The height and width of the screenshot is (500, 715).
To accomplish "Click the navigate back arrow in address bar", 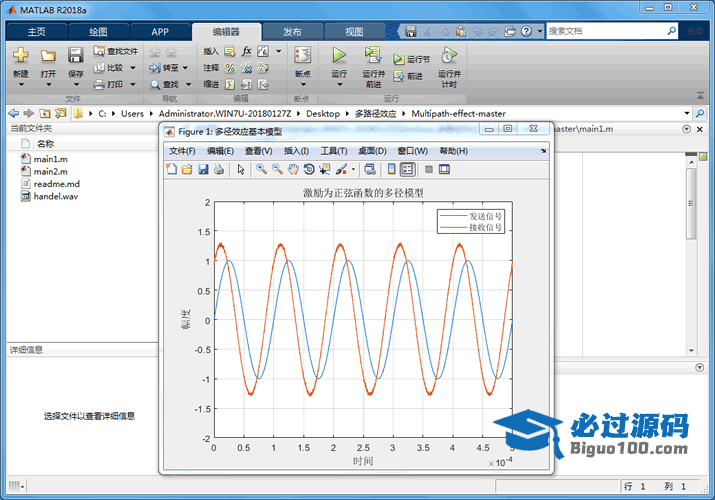I will tap(14, 113).
